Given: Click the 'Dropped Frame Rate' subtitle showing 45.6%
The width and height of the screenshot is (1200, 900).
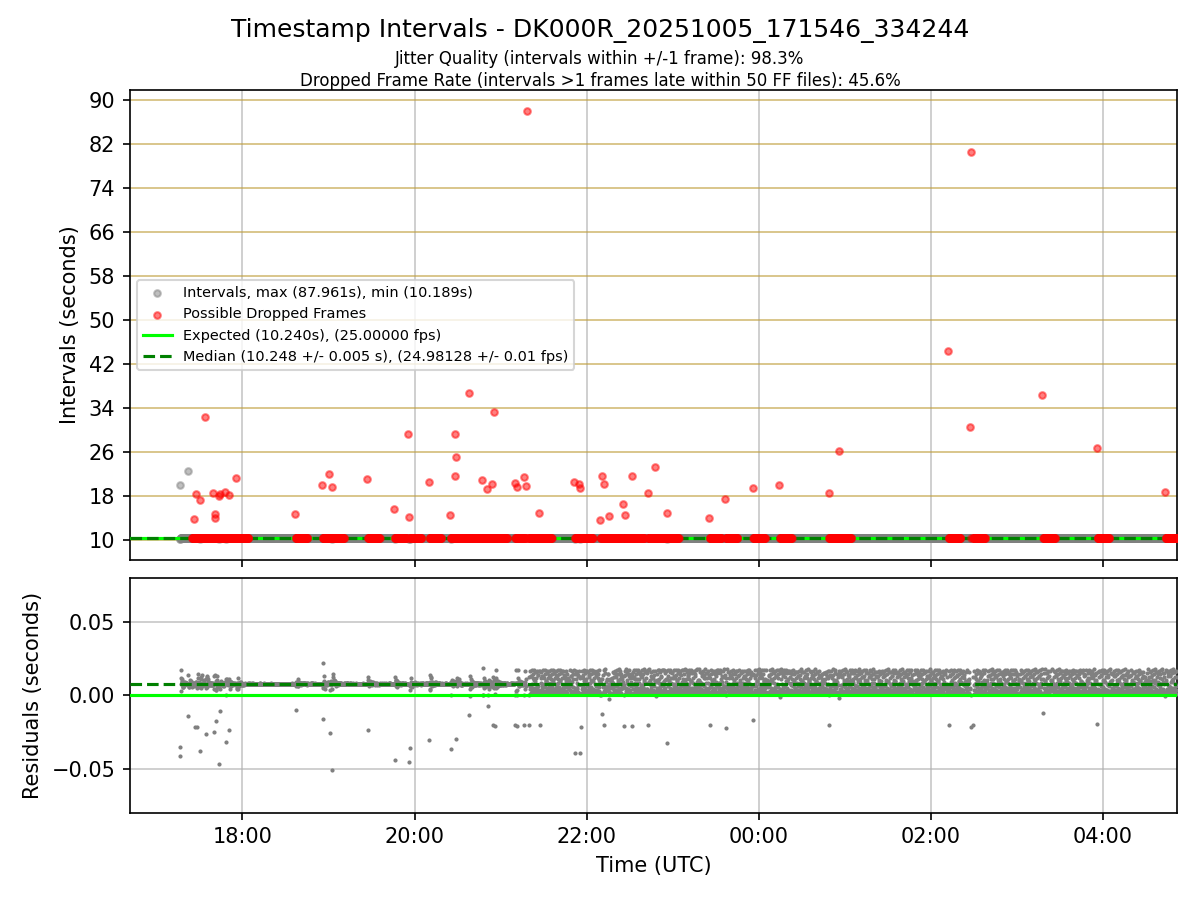Looking at the screenshot, I should click(x=600, y=80).
